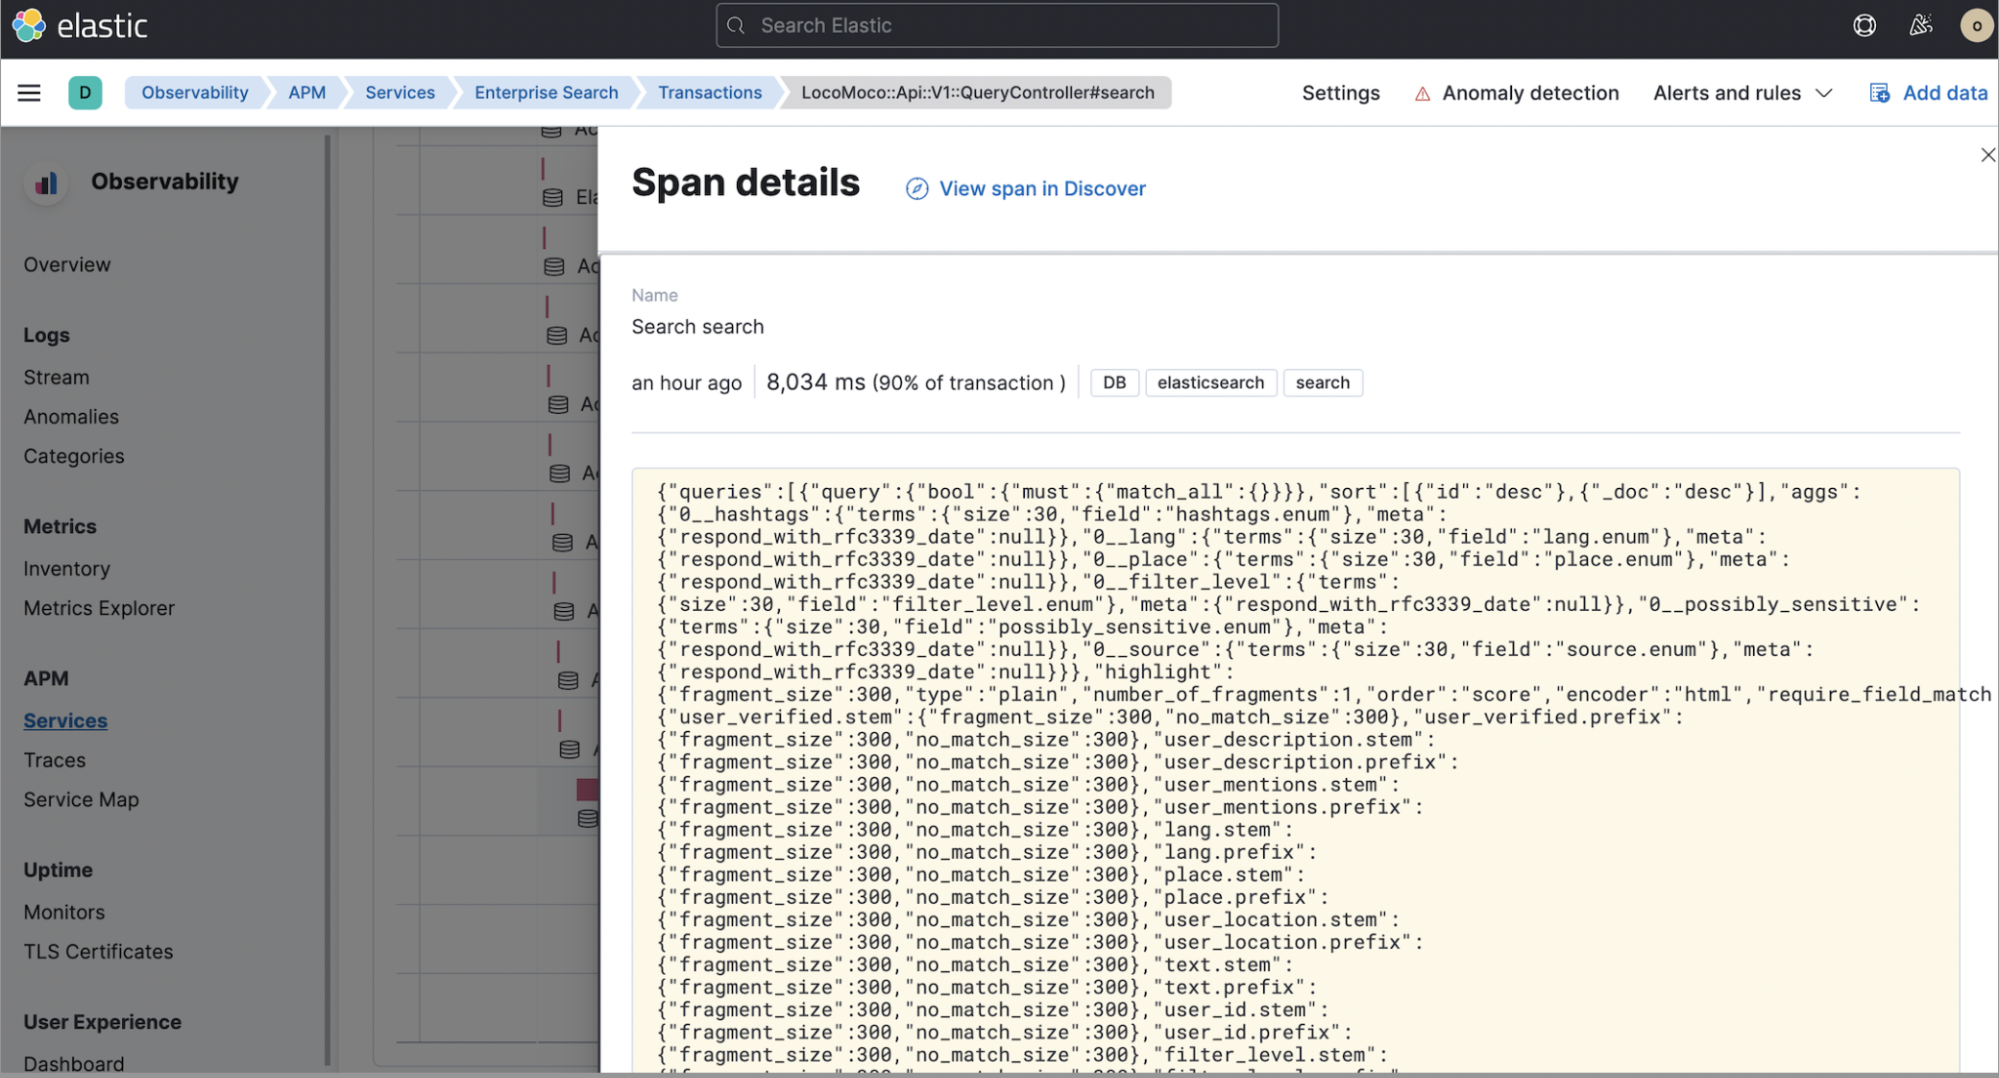The image size is (1999, 1078).
Task: Go to Transactions breadcrumb
Action: [x=710, y=93]
